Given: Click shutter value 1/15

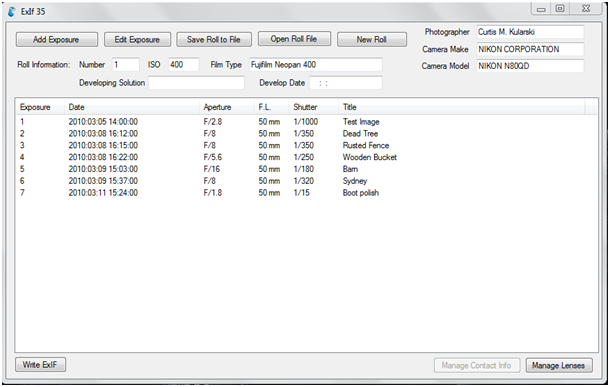Looking at the screenshot, I should click(301, 193).
